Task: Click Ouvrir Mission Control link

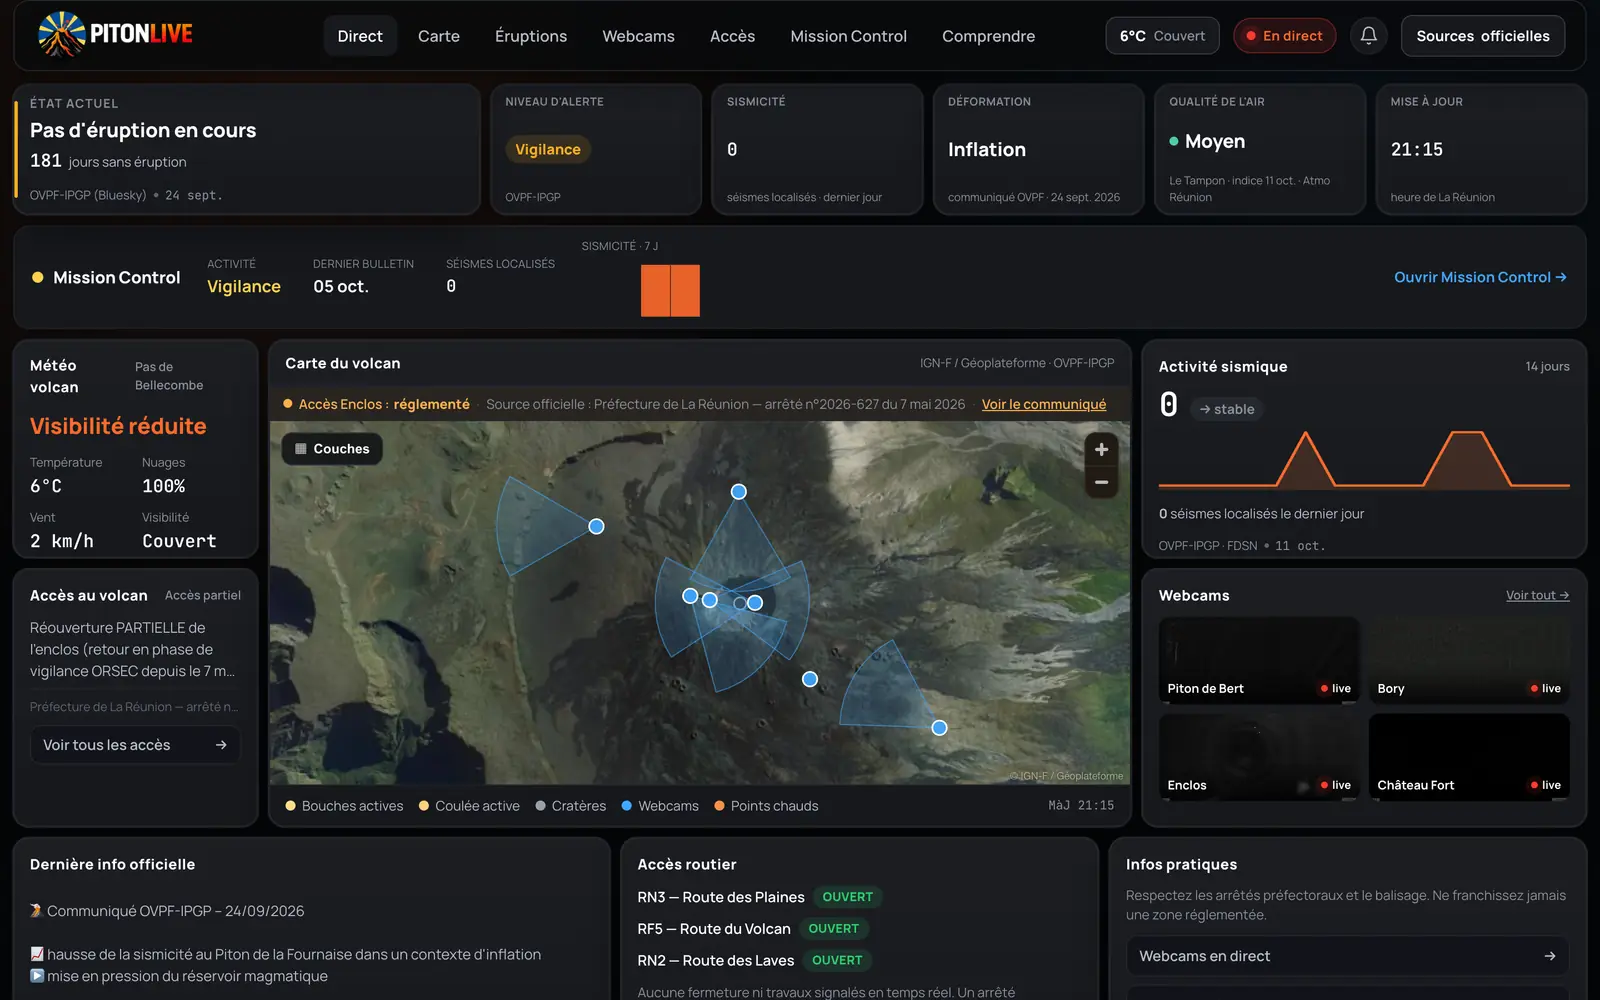Action: point(1480,277)
